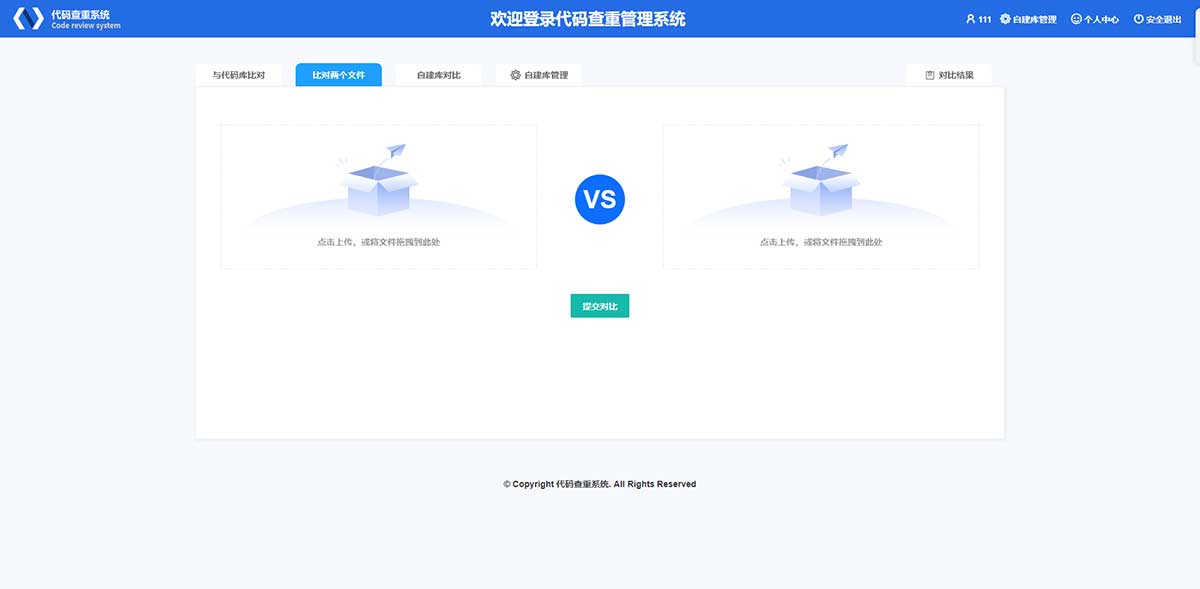This screenshot has height=589, width=1200.
Task: Open 个人中心 text link in header
Action: (1101, 19)
